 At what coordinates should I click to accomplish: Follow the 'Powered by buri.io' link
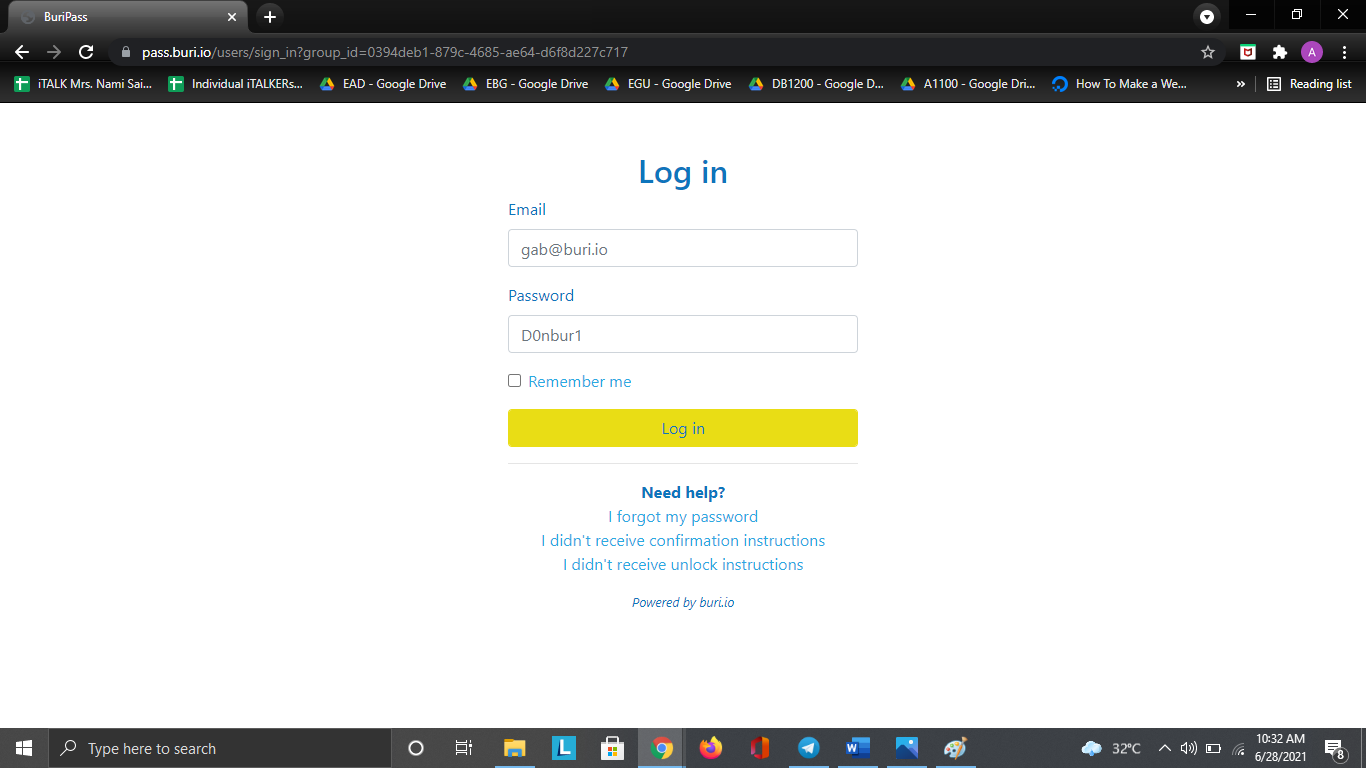click(683, 603)
